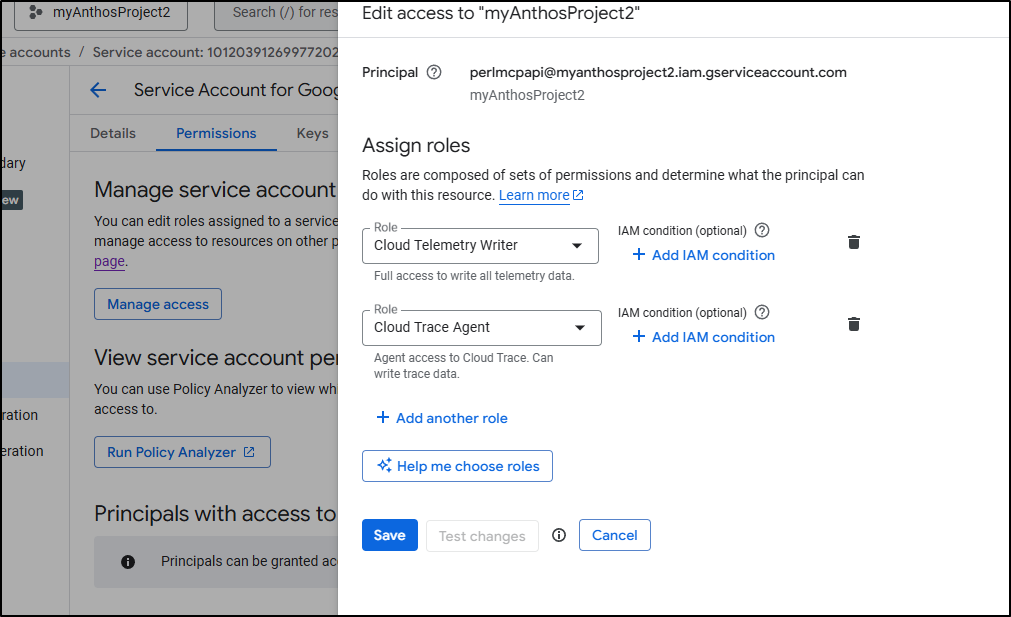Screen dimensions: 1011x617
Task: Remove the Cloud Trace Agent role
Action: (x=853, y=324)
